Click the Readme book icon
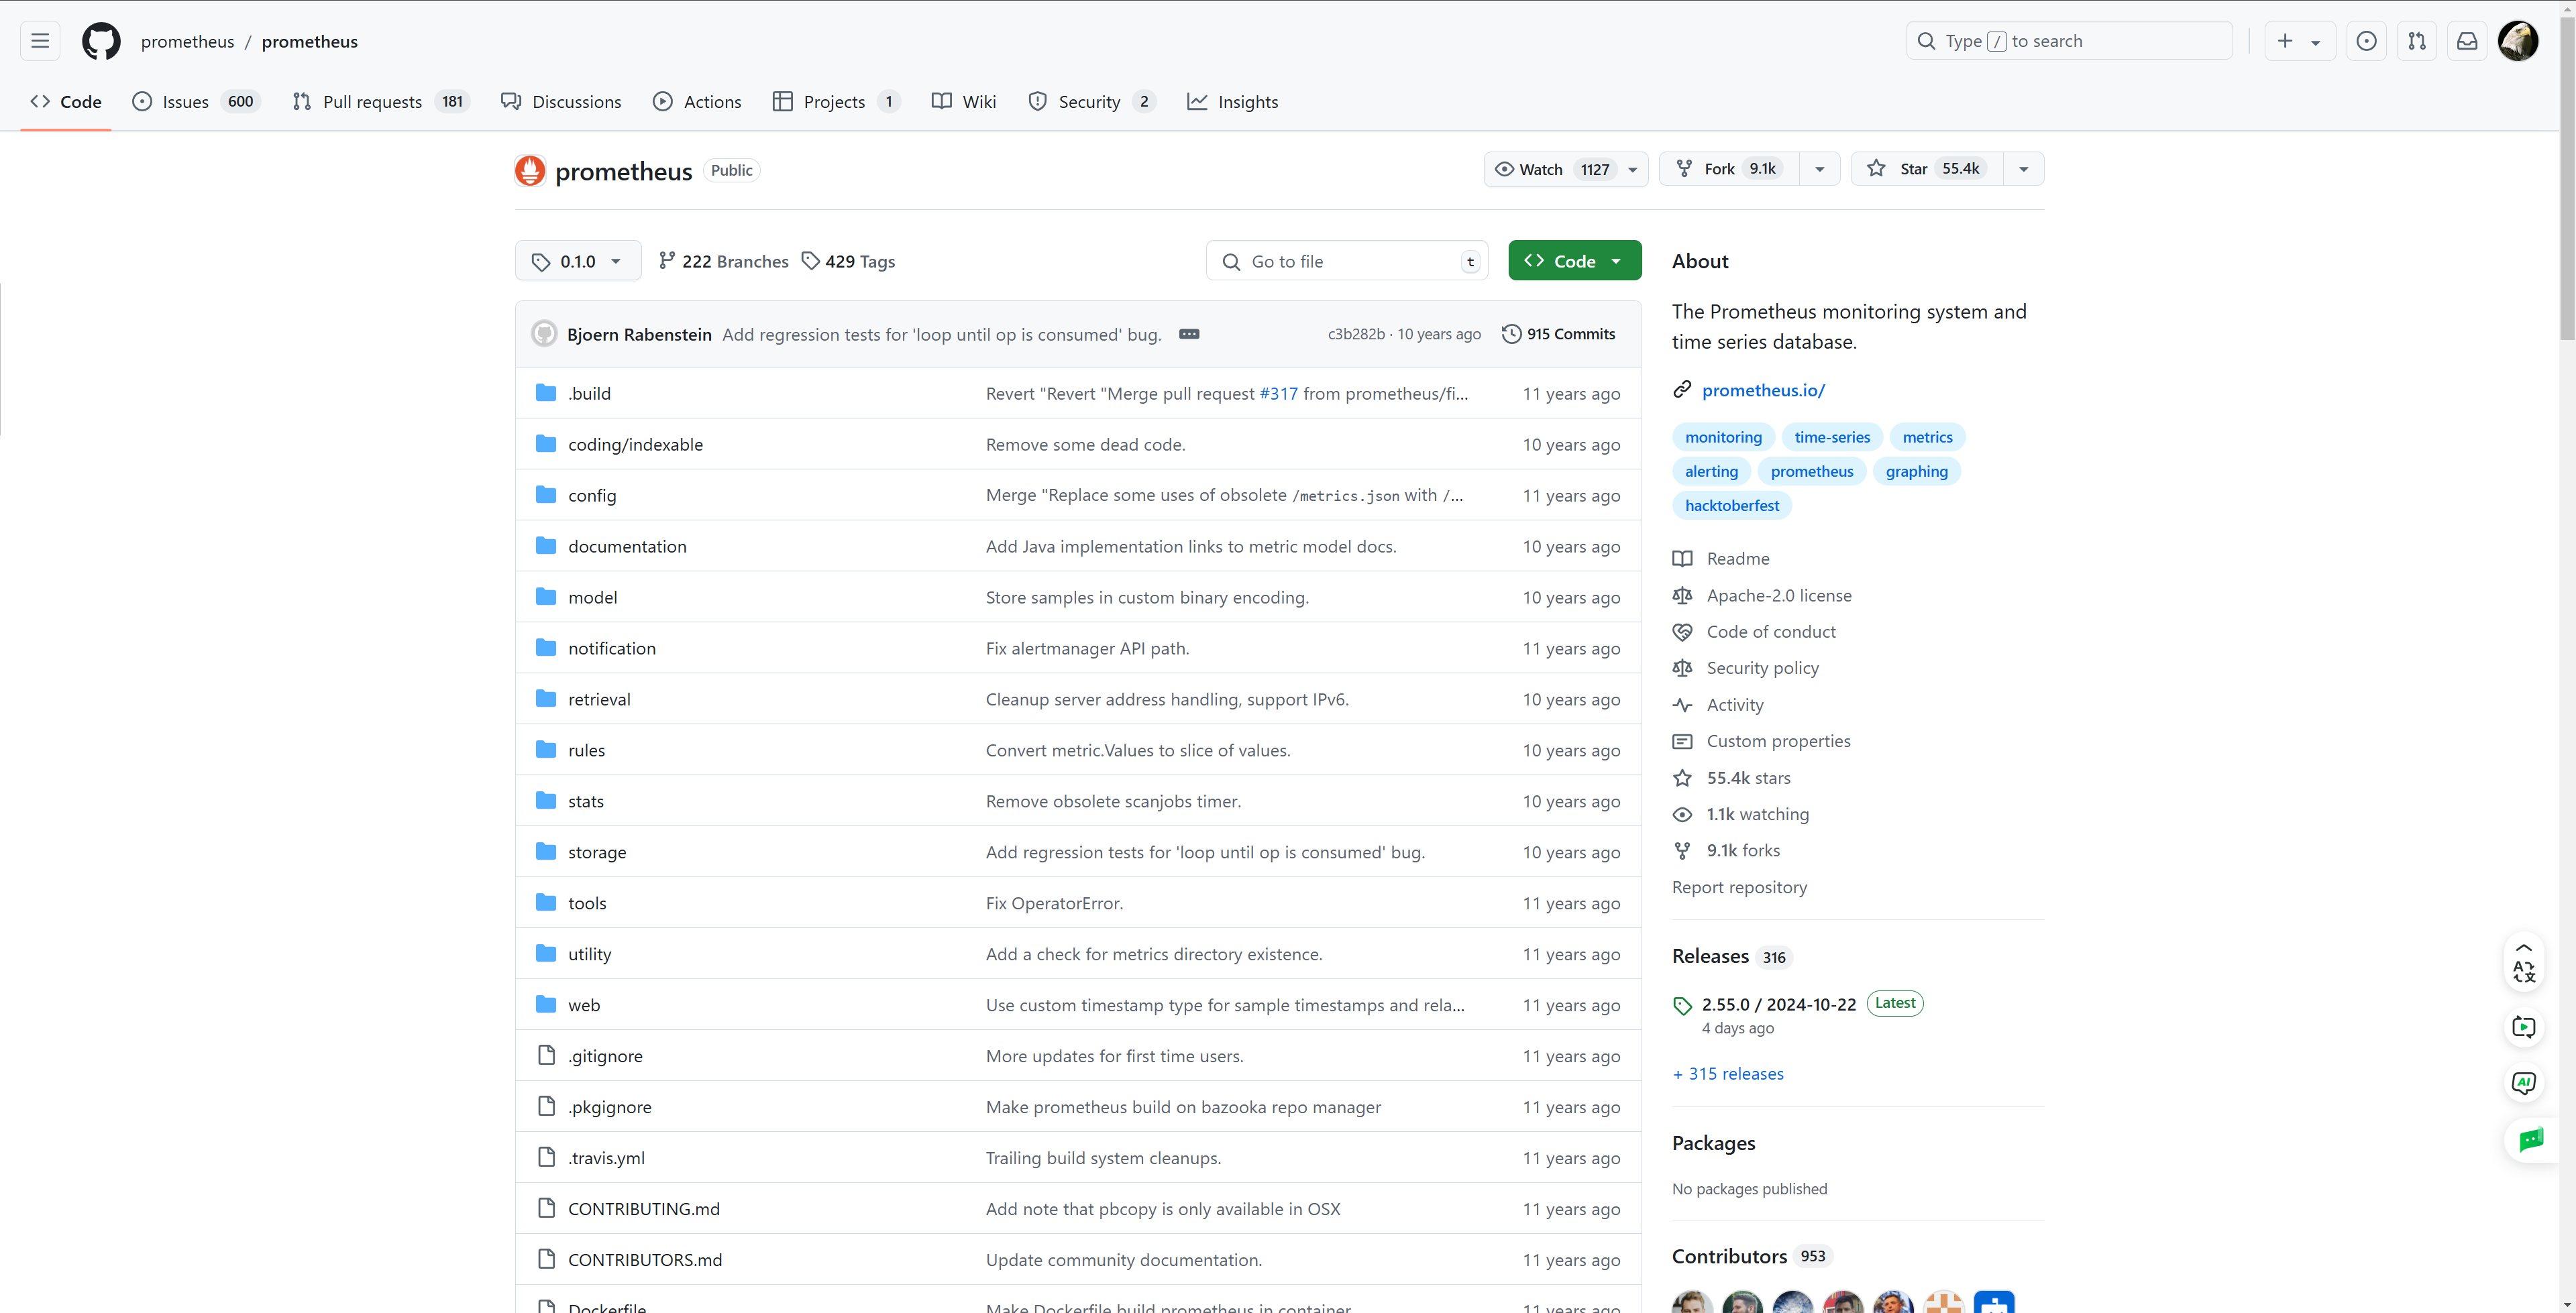This screenshot has width=2576, height=1313. coord(1682,559)
